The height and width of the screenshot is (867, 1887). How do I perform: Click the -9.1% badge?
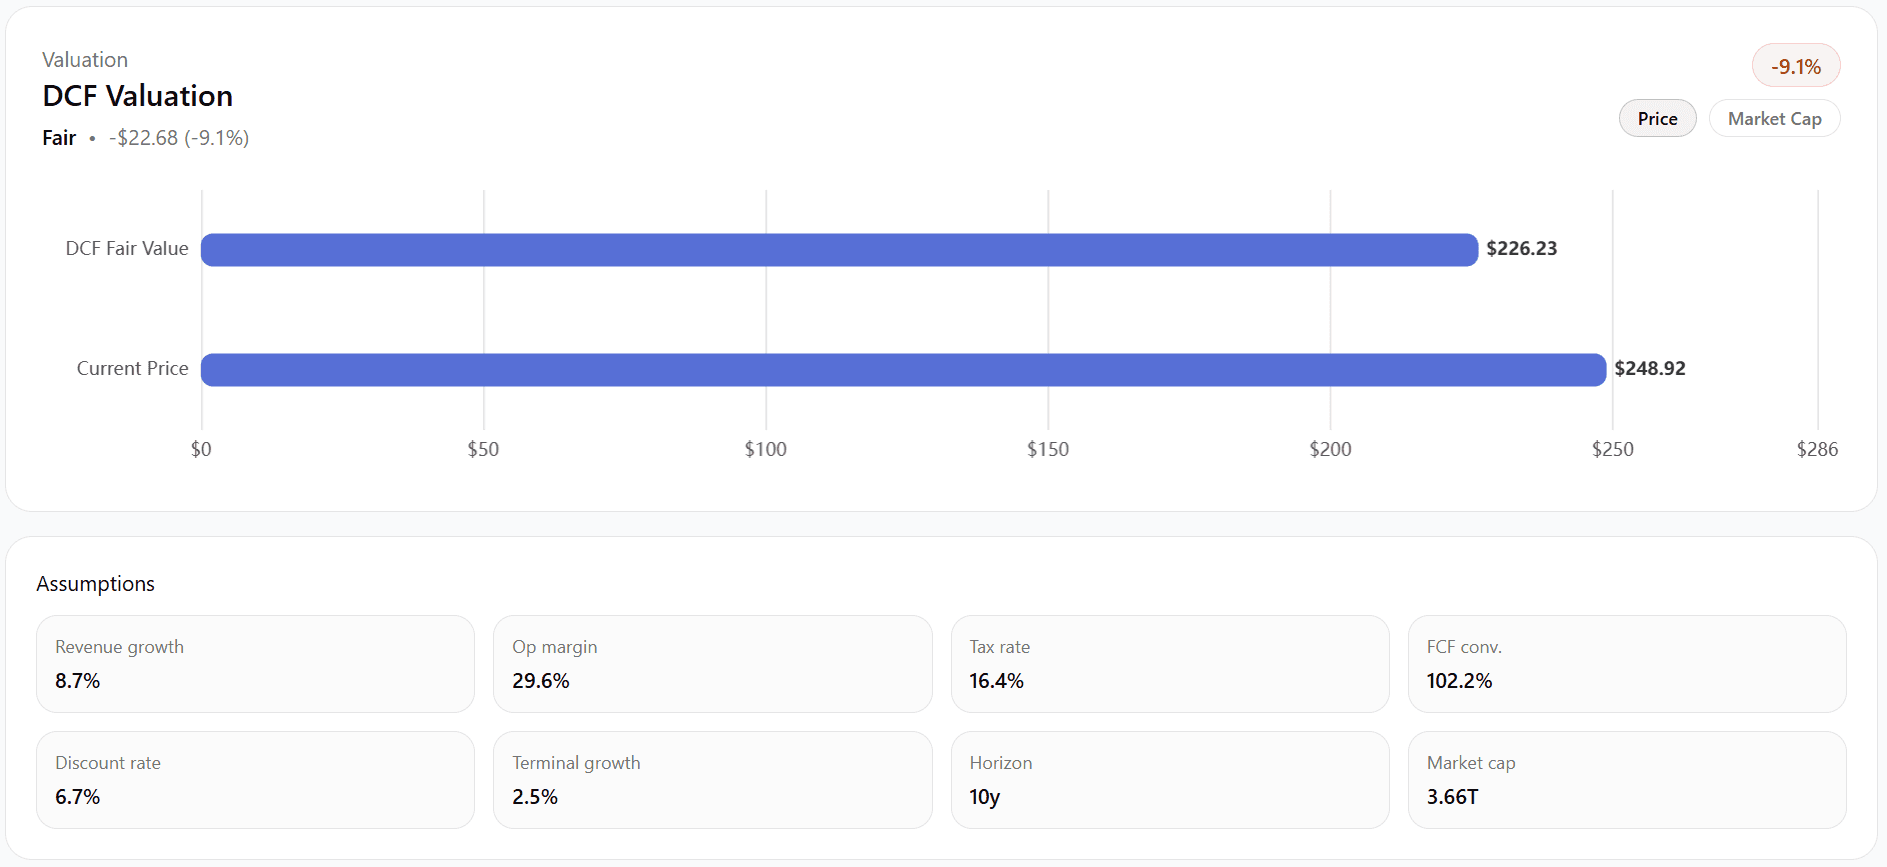[x=1795, y=67]
